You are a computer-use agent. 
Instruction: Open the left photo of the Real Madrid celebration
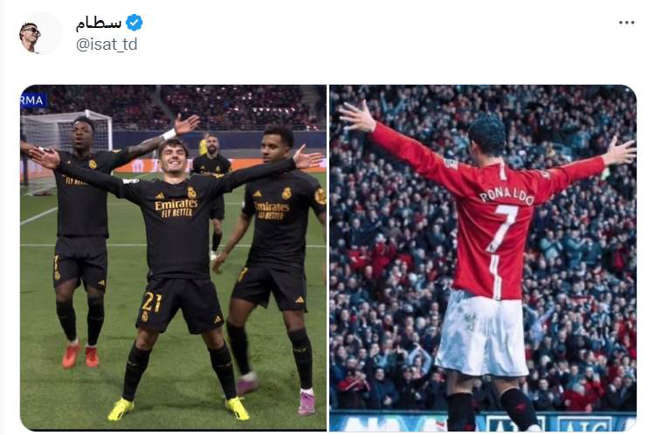(x=173, y=258)
